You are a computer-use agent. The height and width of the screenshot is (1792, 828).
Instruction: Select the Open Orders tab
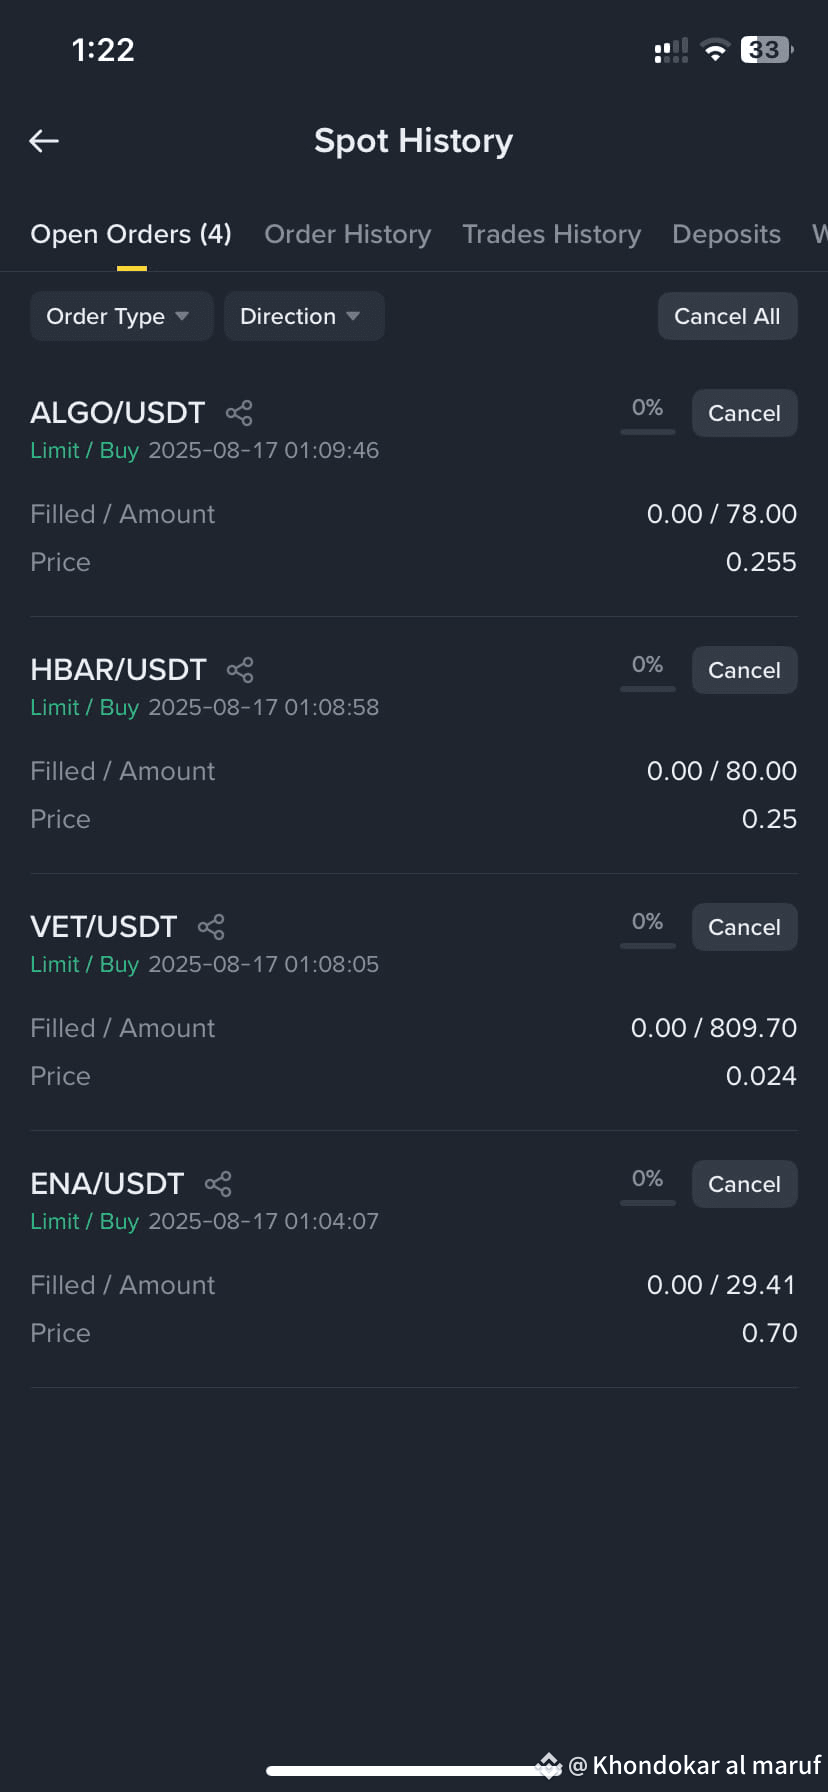coord(131,234)
